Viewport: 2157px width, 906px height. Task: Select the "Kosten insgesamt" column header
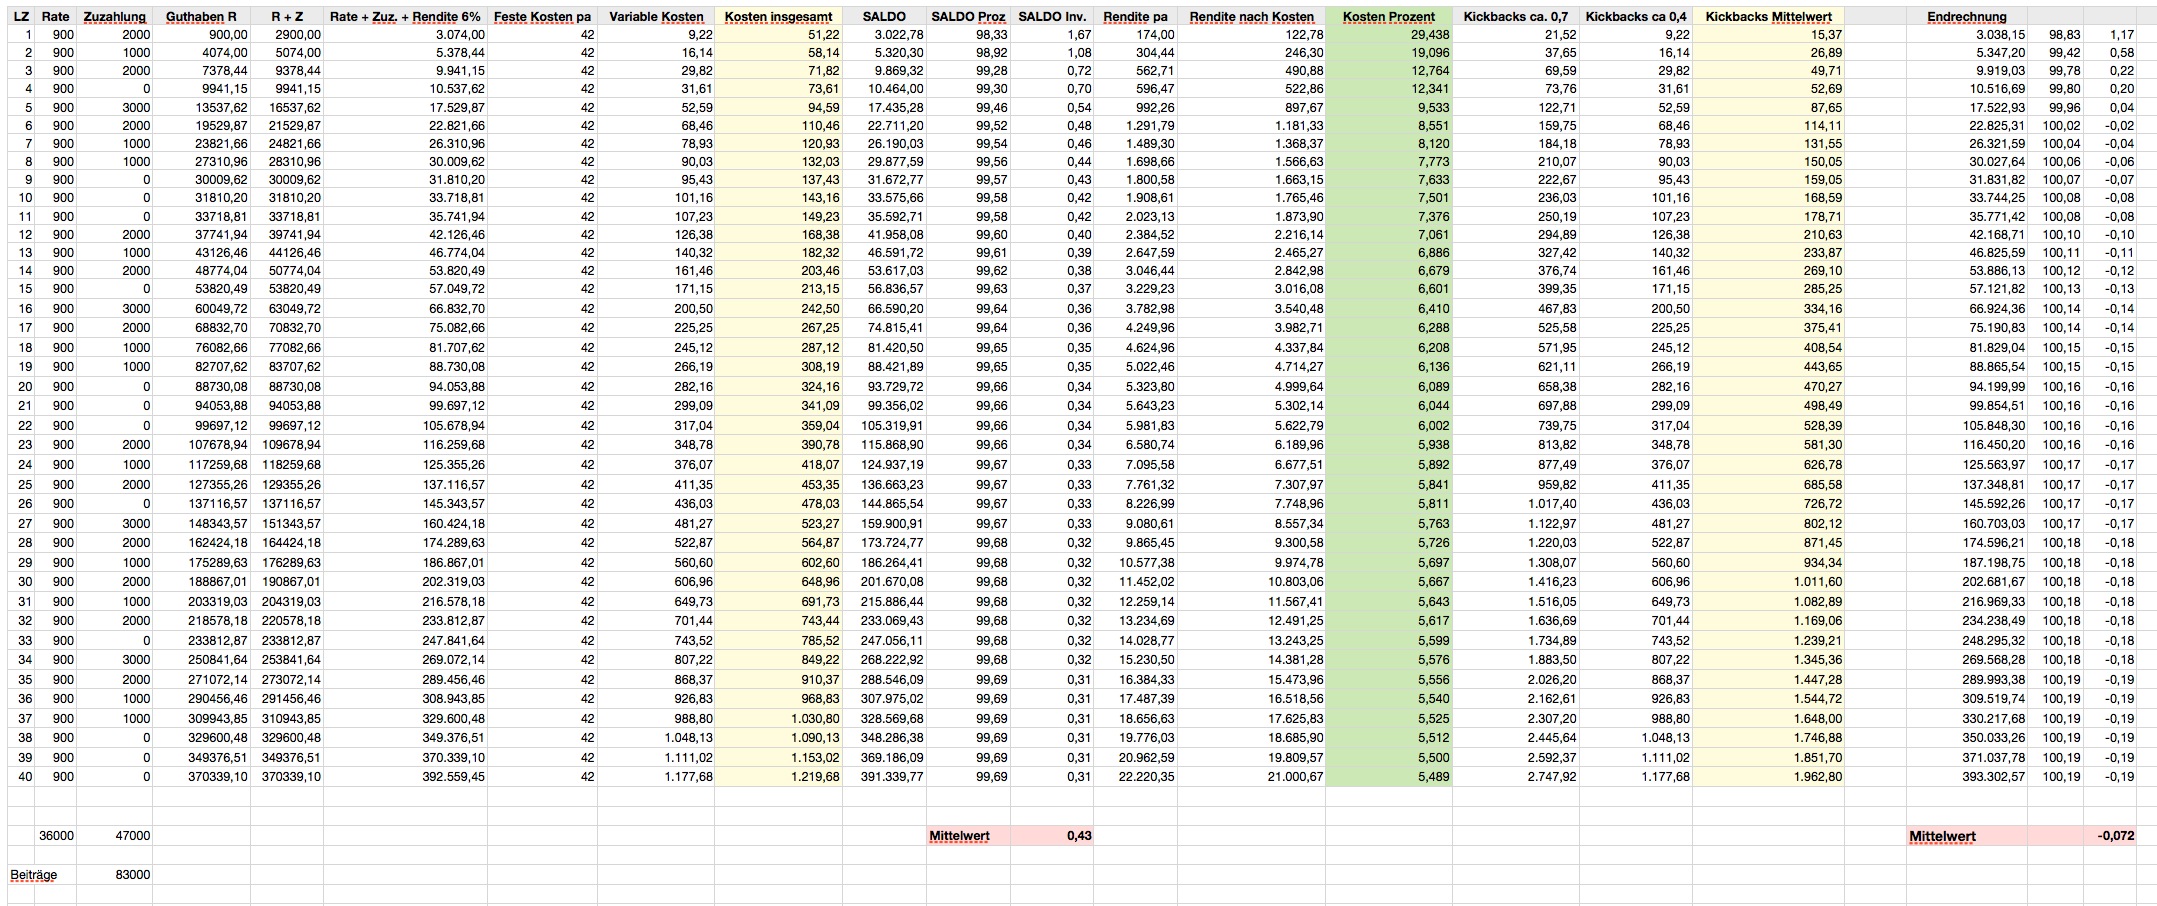point(778,17)
